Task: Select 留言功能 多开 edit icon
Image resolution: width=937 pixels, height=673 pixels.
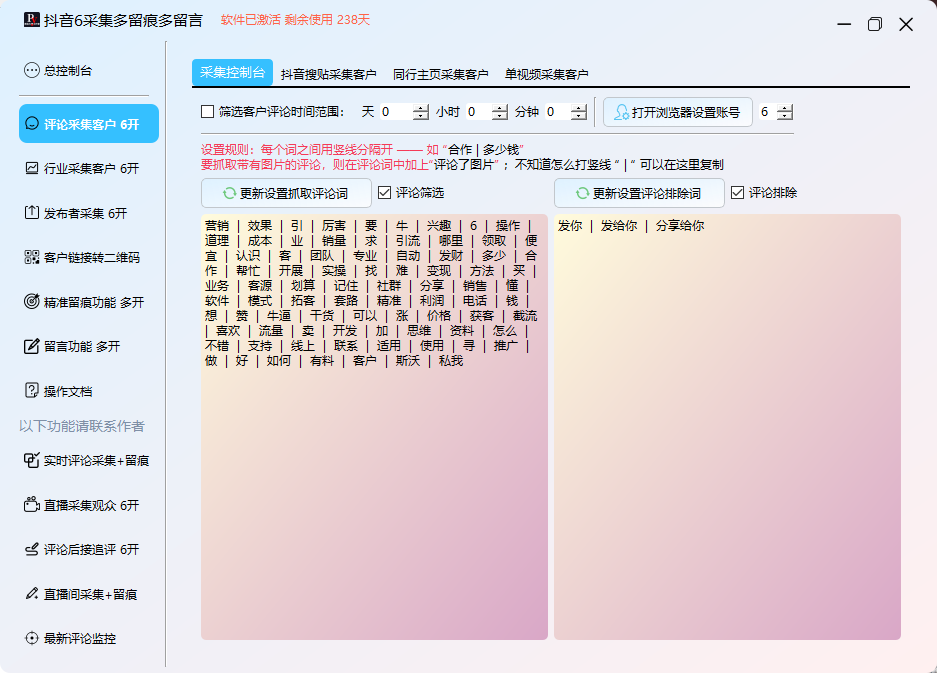Action: (x=32, y=346)
